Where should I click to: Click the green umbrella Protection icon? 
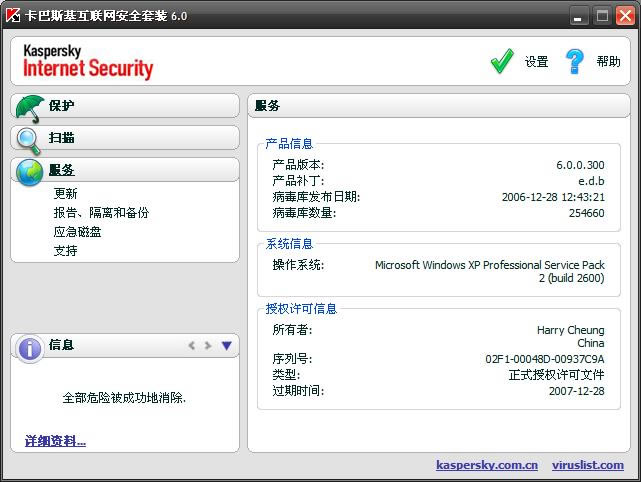coord(29,106)
